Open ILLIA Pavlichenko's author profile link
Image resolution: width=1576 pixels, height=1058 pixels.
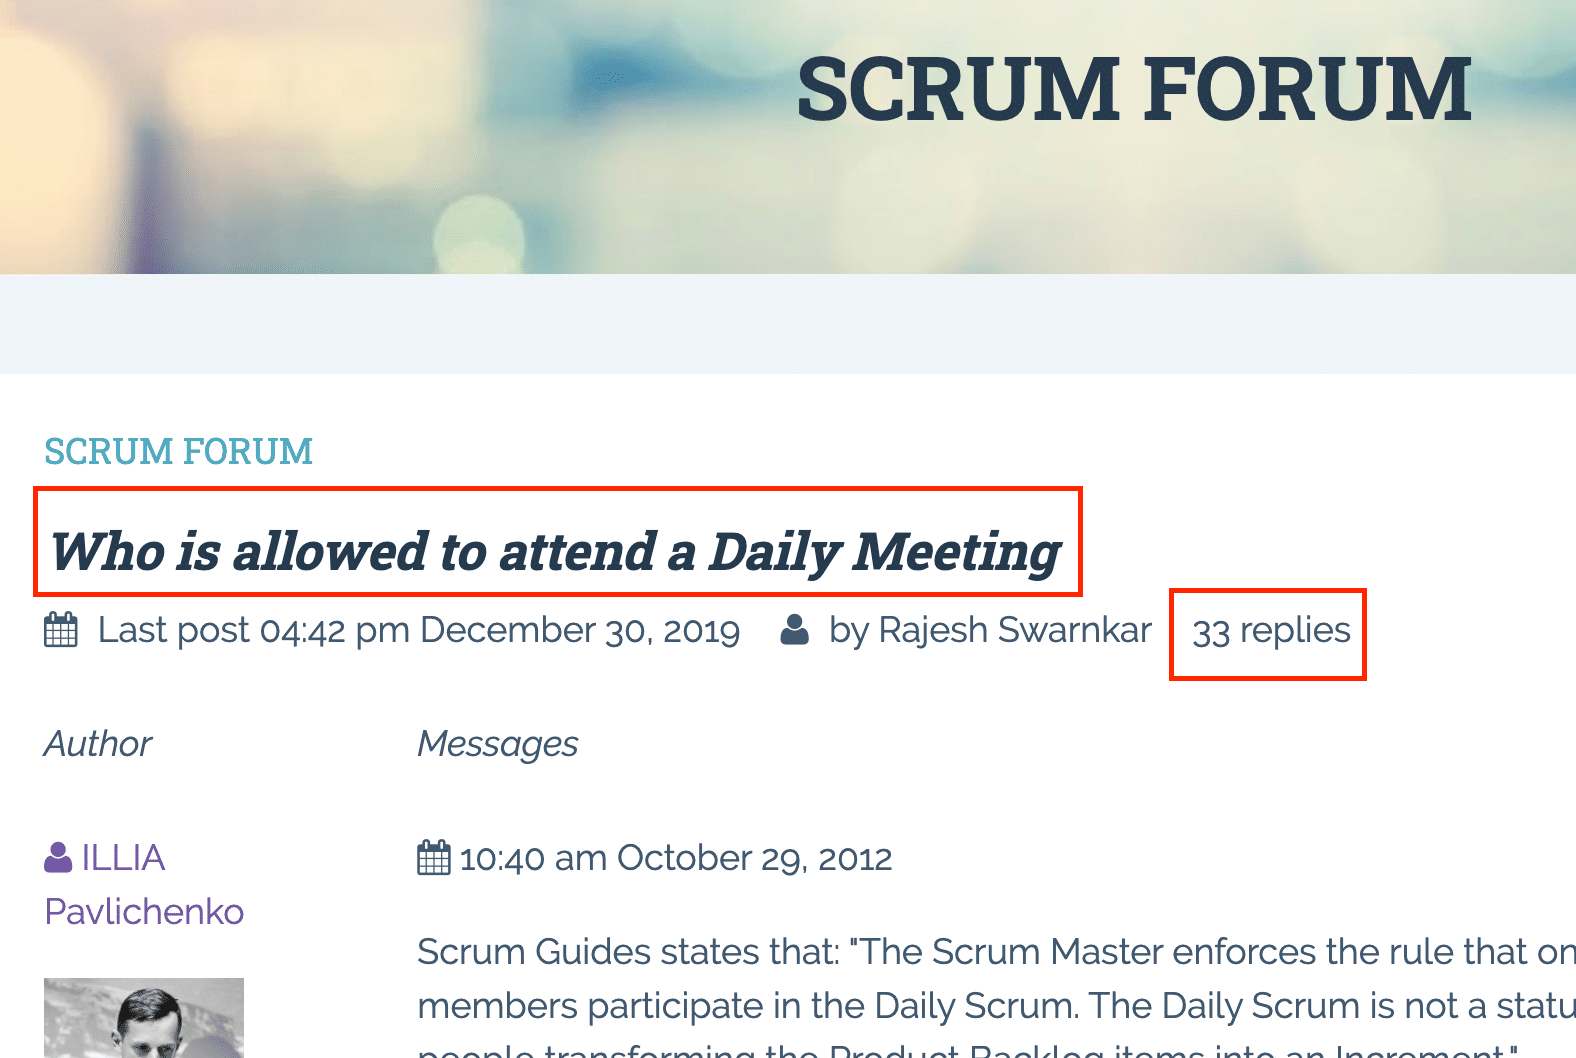(122, 858)
